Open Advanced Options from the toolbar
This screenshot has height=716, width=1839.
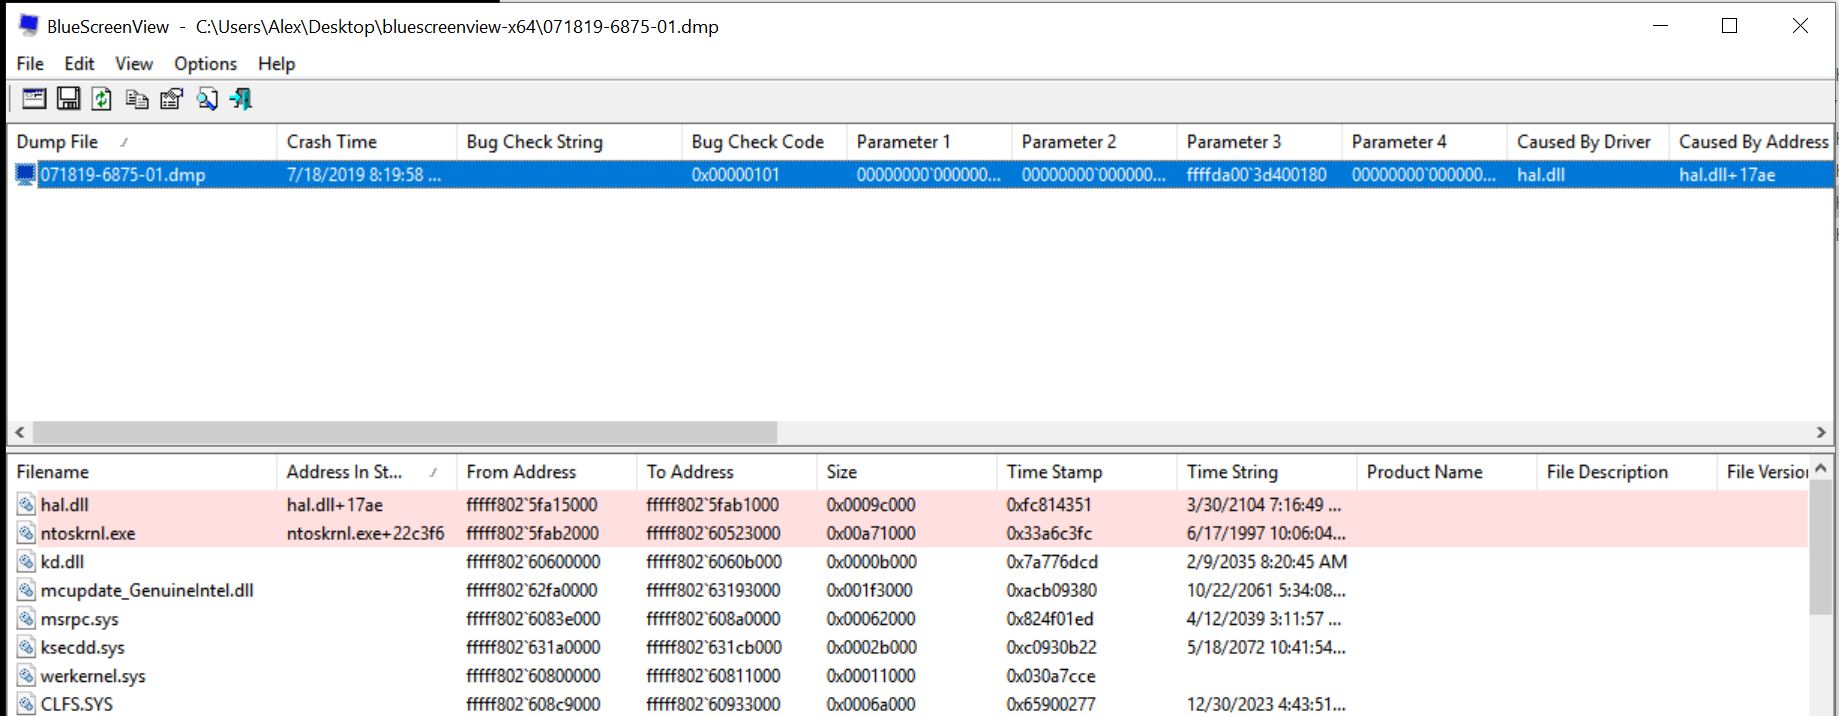(34, 98)
